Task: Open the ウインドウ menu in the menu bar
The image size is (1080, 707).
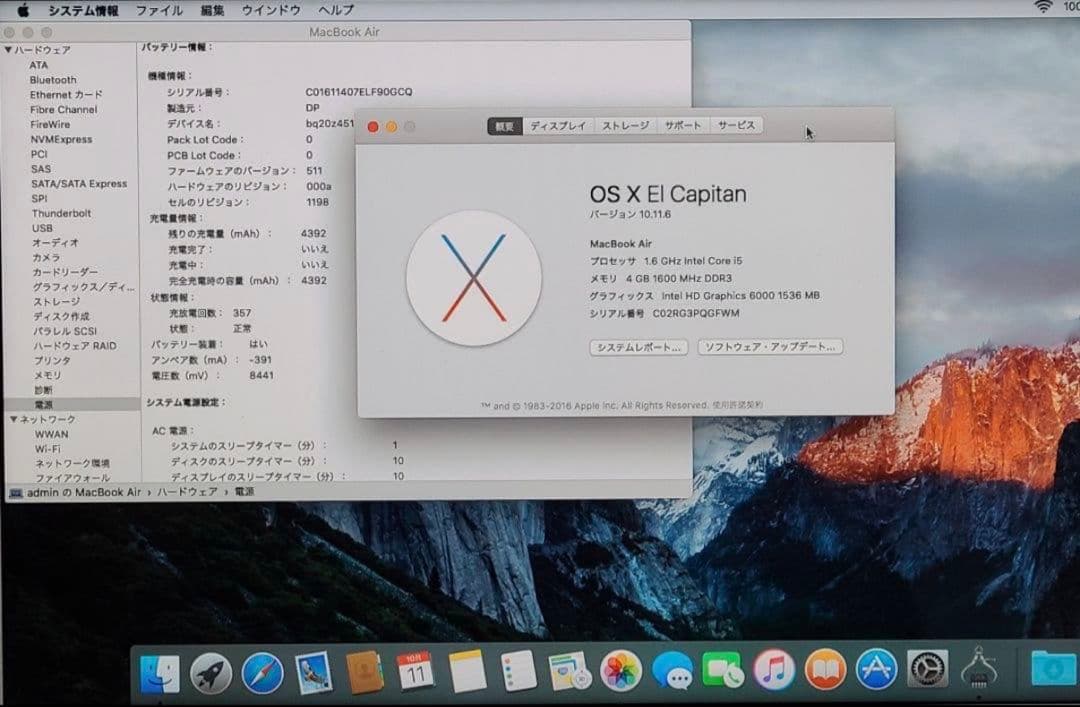Action: 268,10
